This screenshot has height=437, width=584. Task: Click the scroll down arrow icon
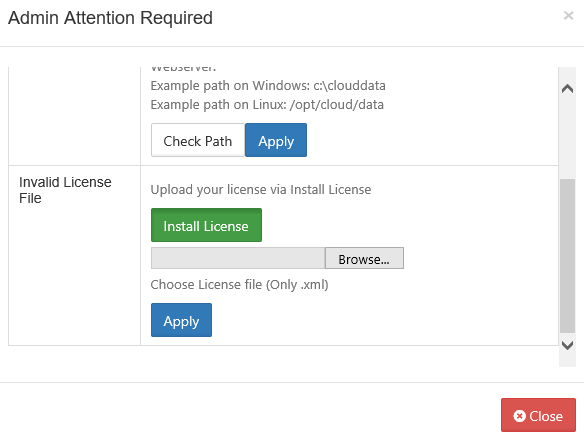(567, 346)
